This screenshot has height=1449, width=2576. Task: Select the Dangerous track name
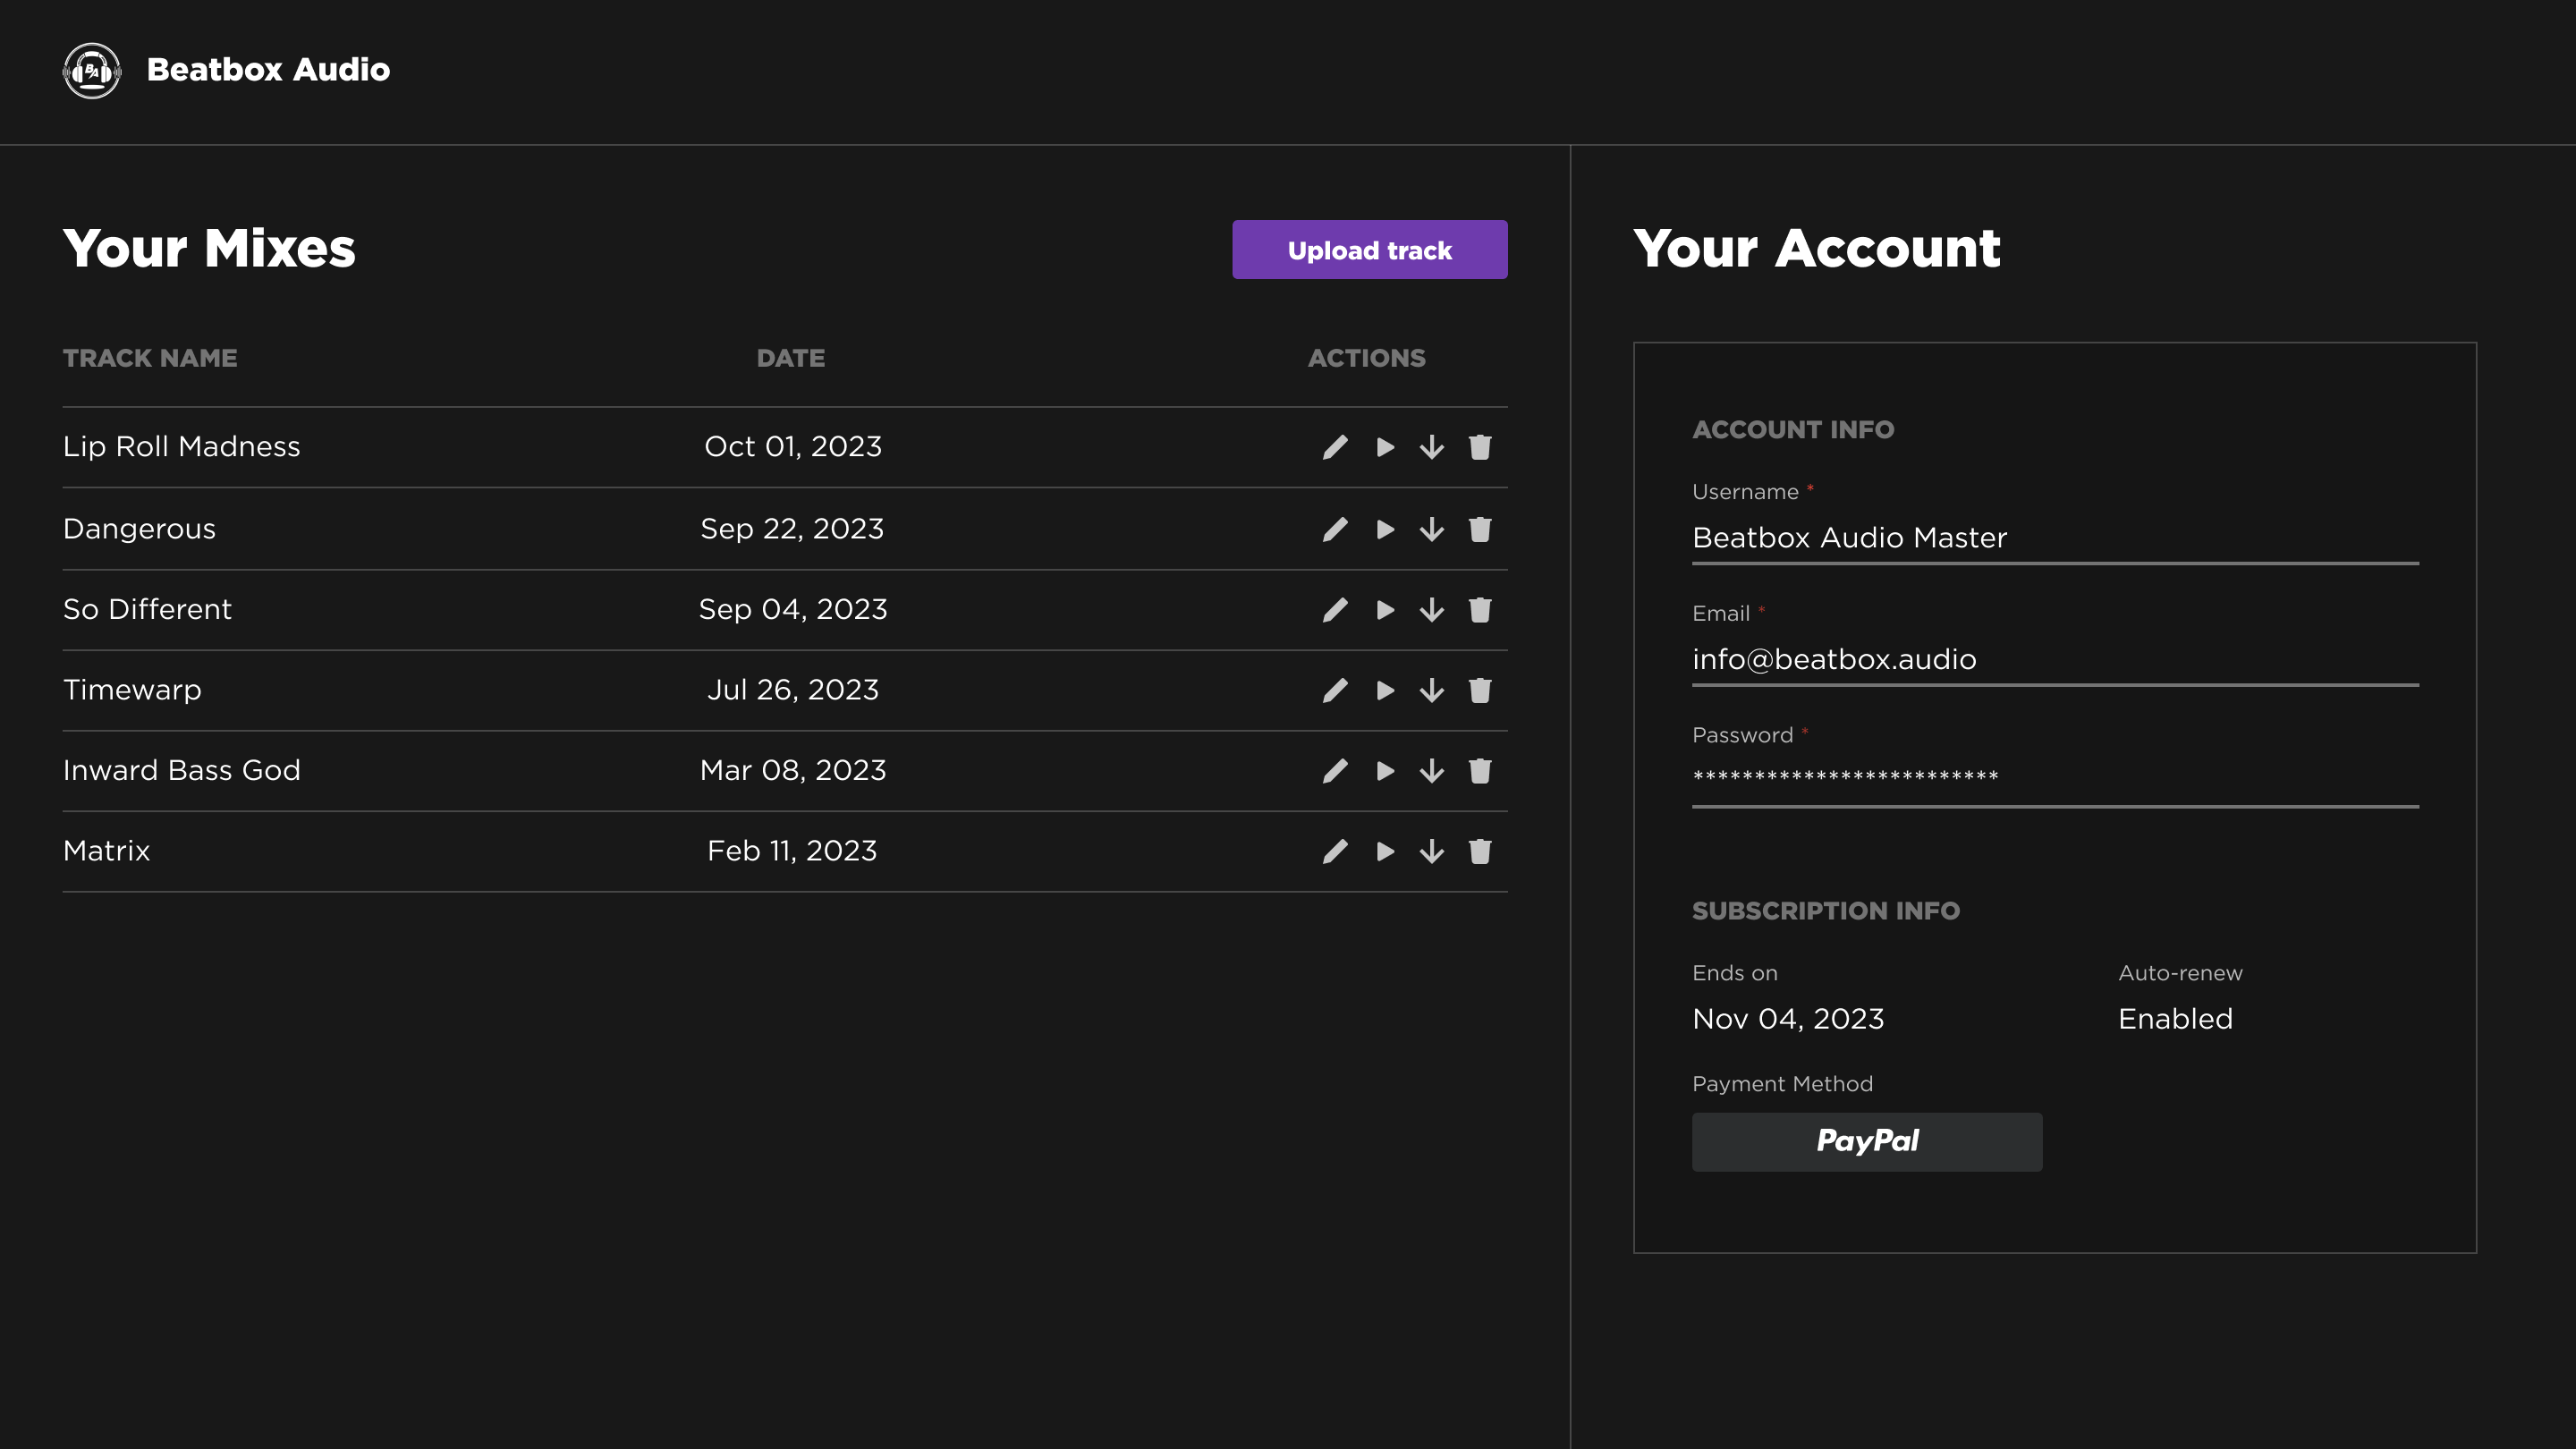(x=139, y=529)
